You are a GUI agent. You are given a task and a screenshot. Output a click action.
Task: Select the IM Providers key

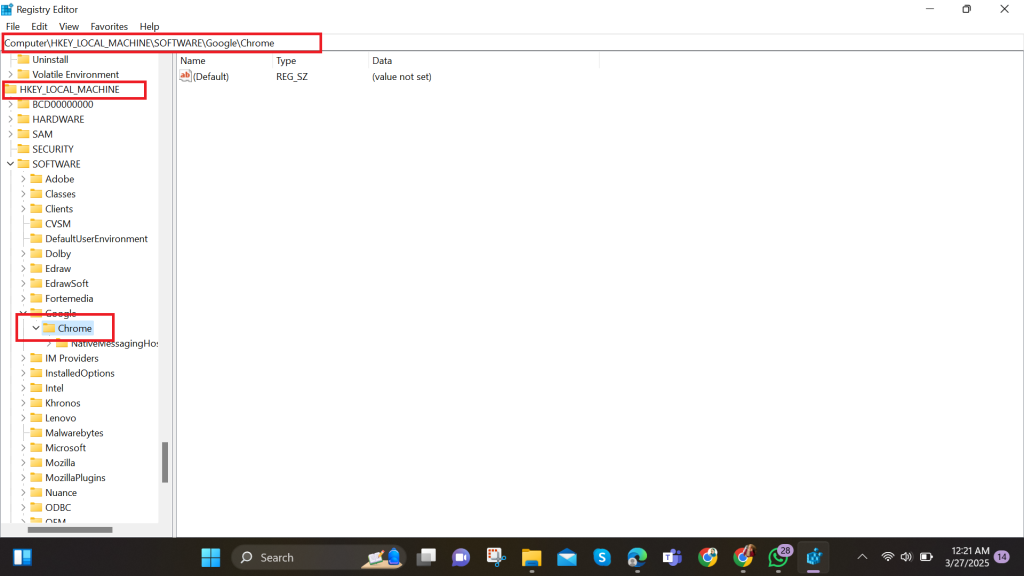pyautogui.click(x=72, y=359)
